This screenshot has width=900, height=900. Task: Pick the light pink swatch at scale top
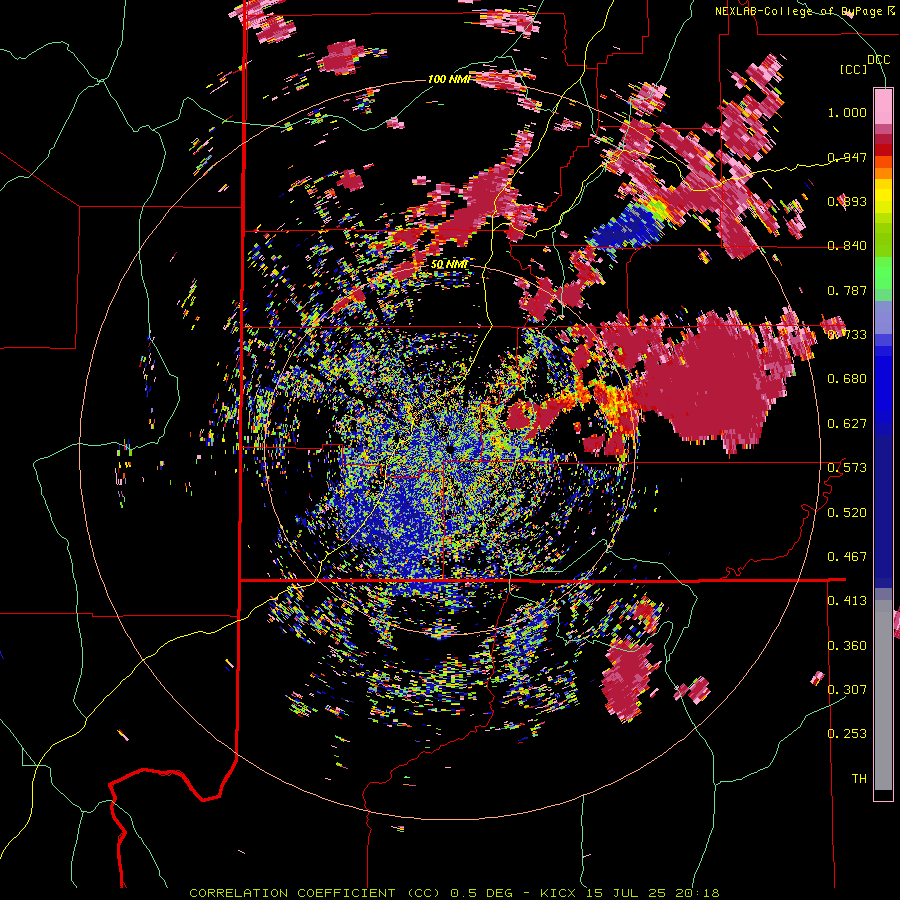click(x=883, y=106)
